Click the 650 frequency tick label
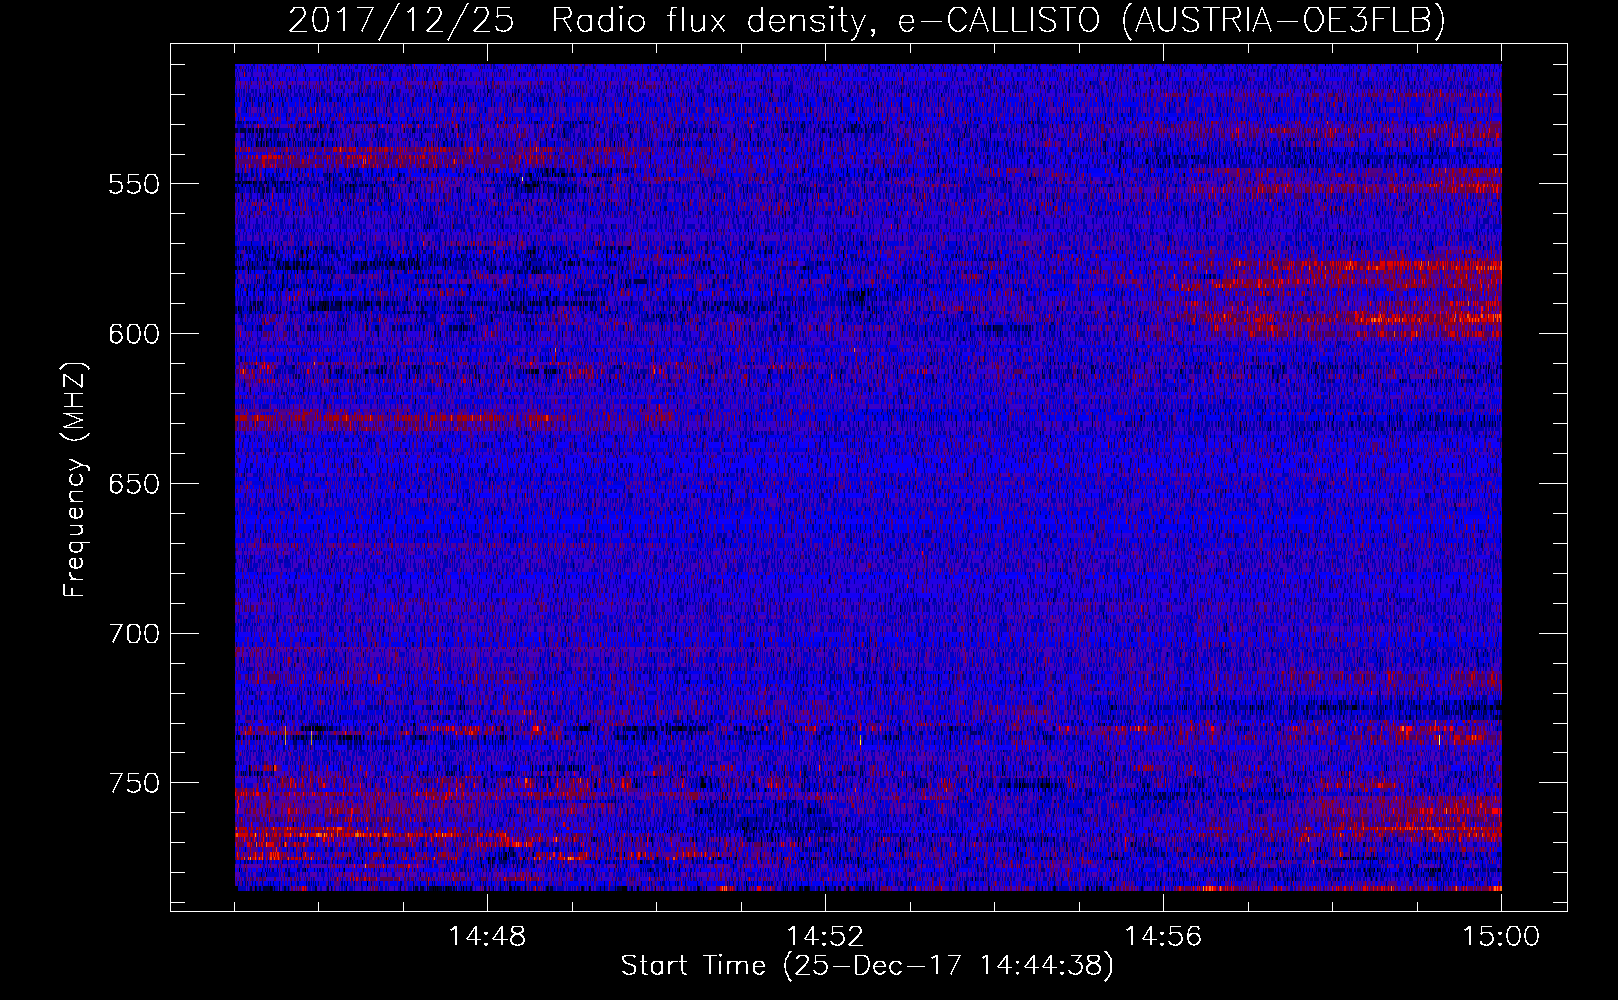1618x1000 pixels. [x=133, y=484]
